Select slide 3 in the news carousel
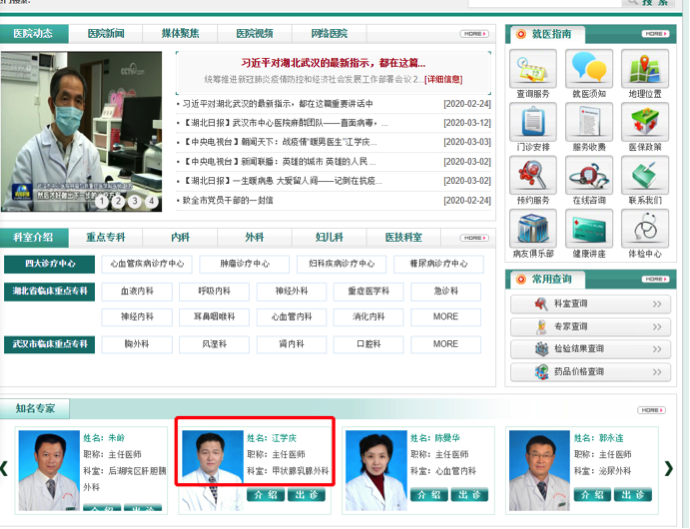Viewport: 690px width, 529px height. pos(135,202)
